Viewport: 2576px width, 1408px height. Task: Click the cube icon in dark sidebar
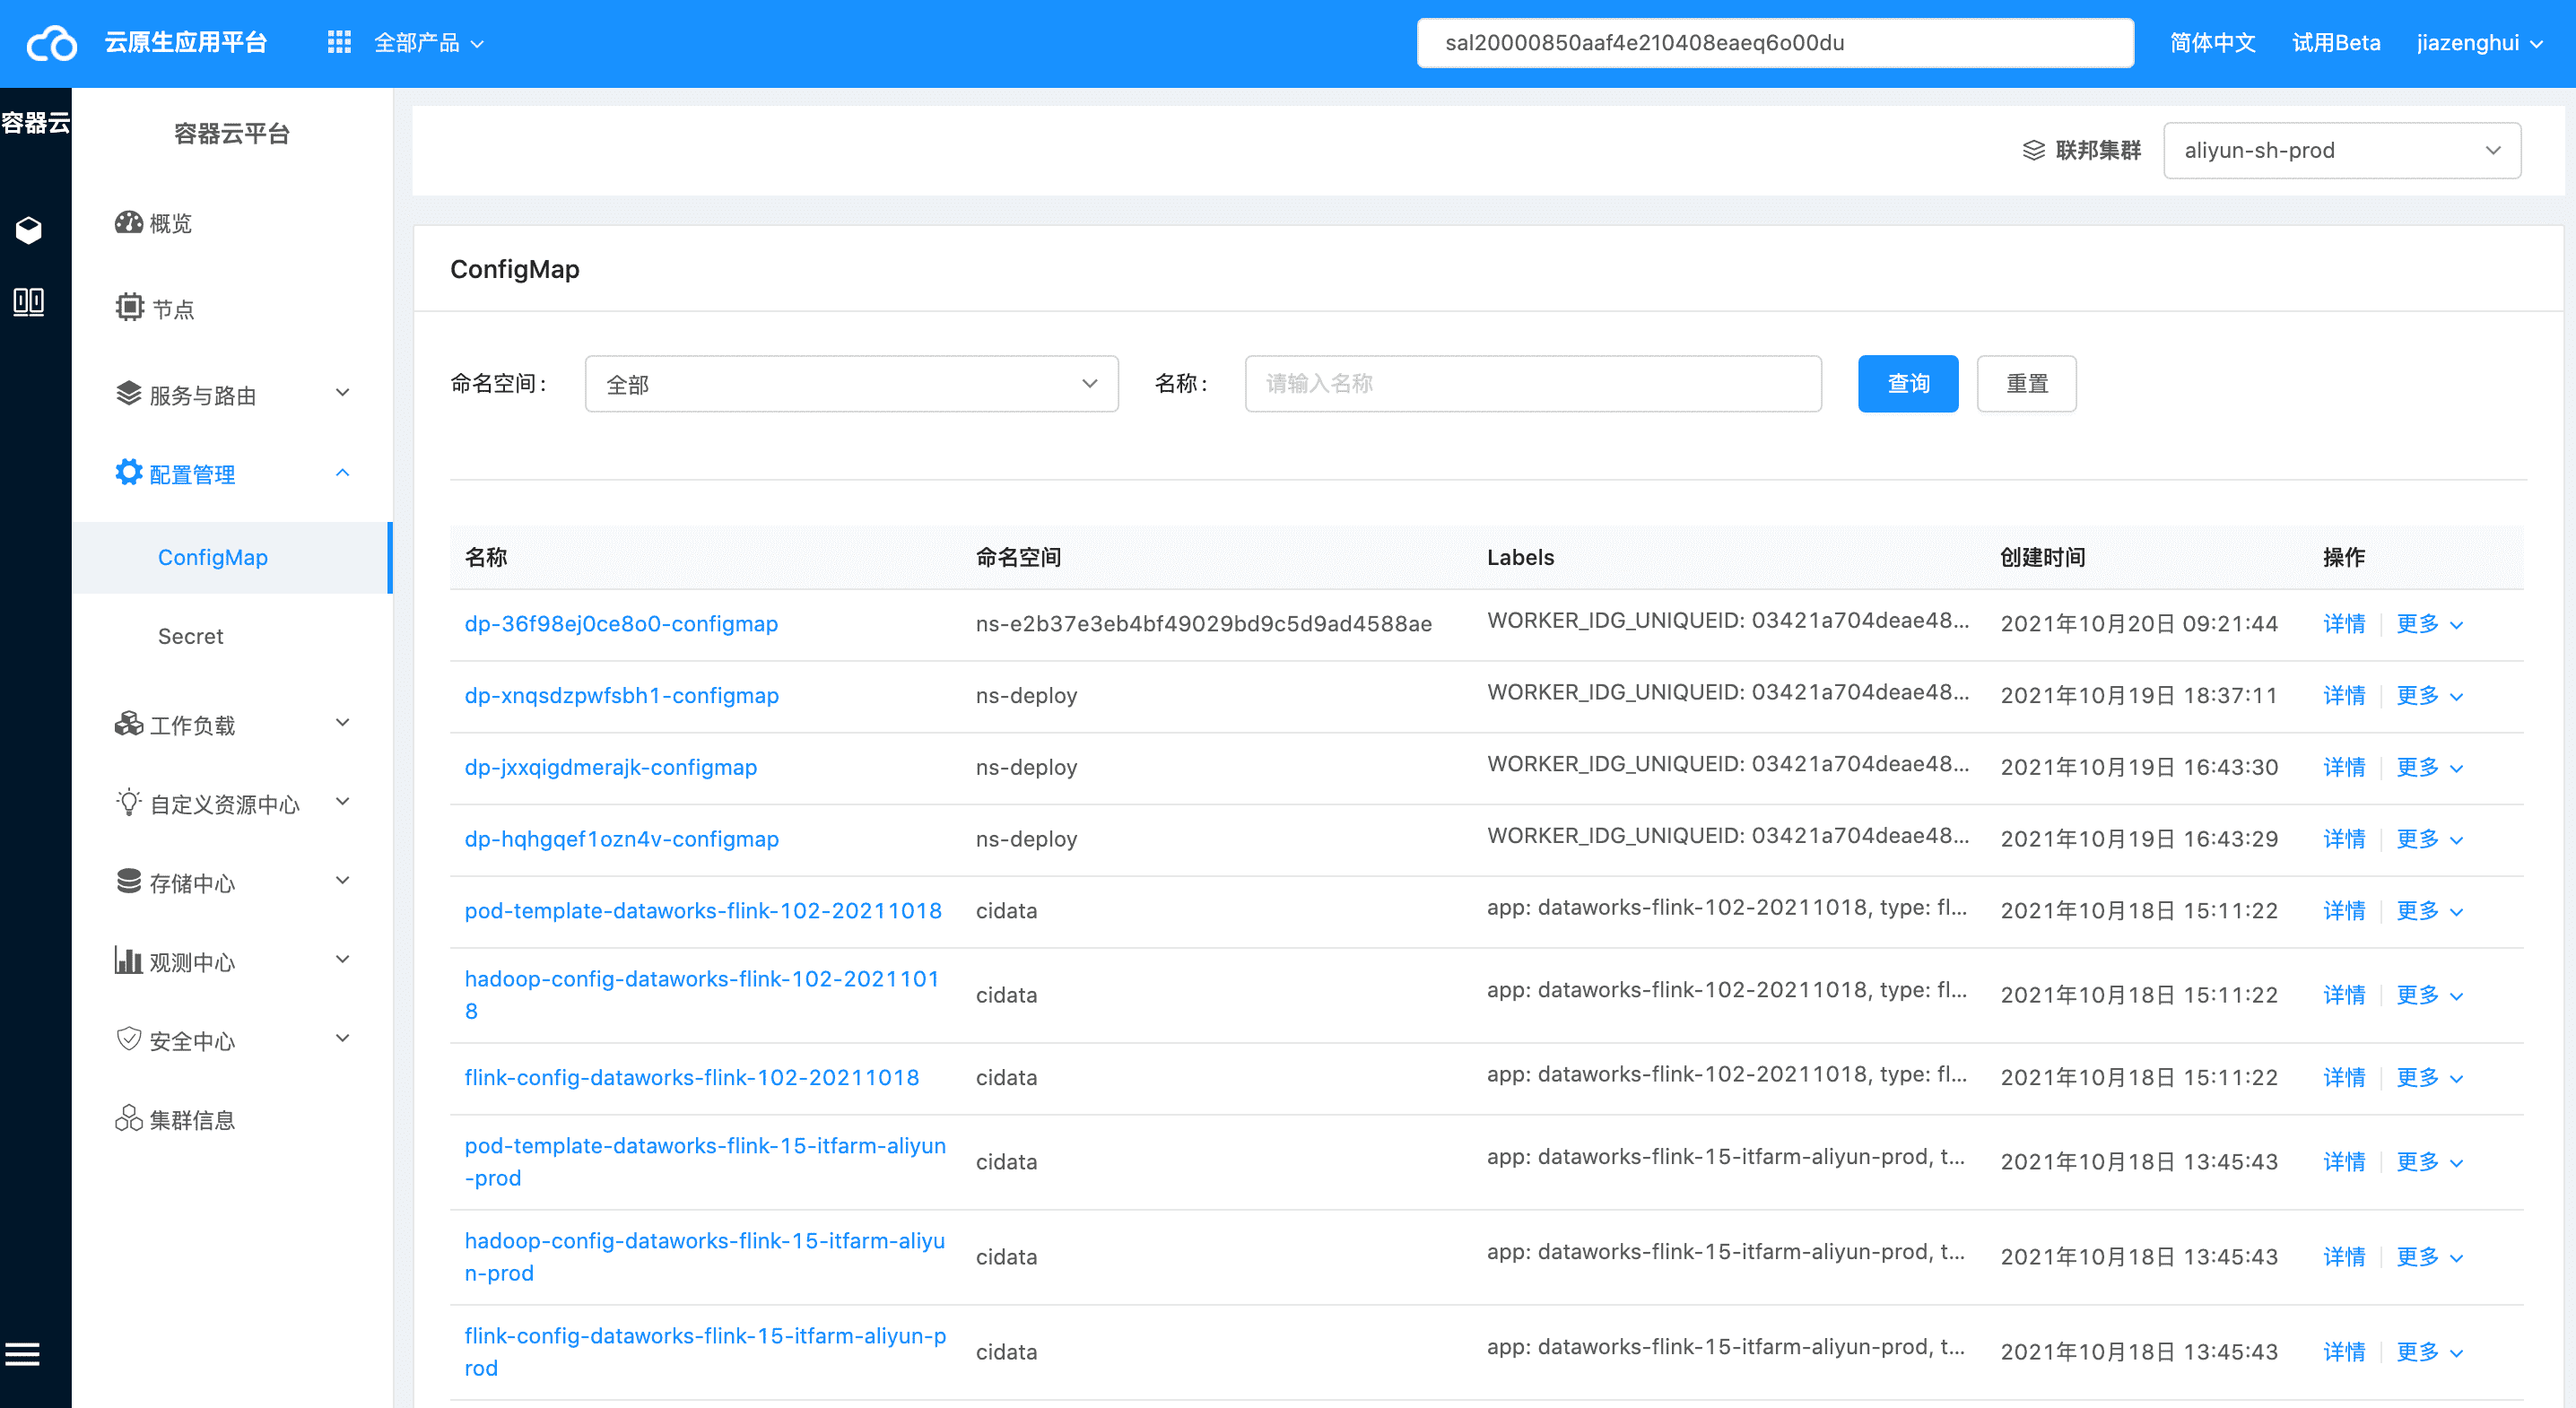(28, 230)
